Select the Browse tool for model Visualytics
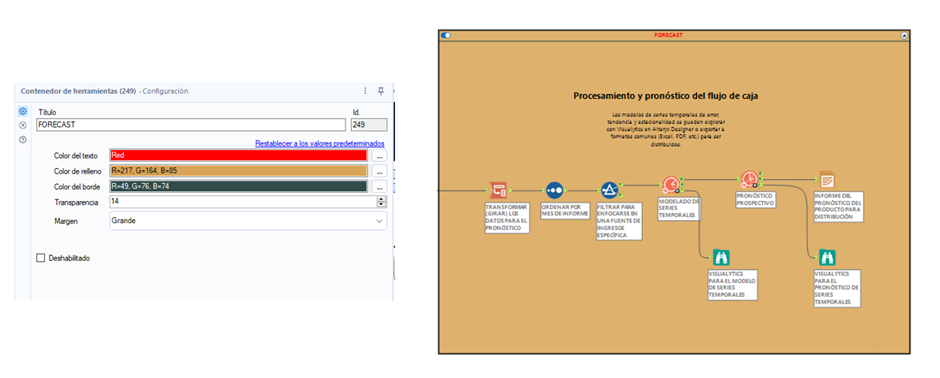 pos(721,258)
